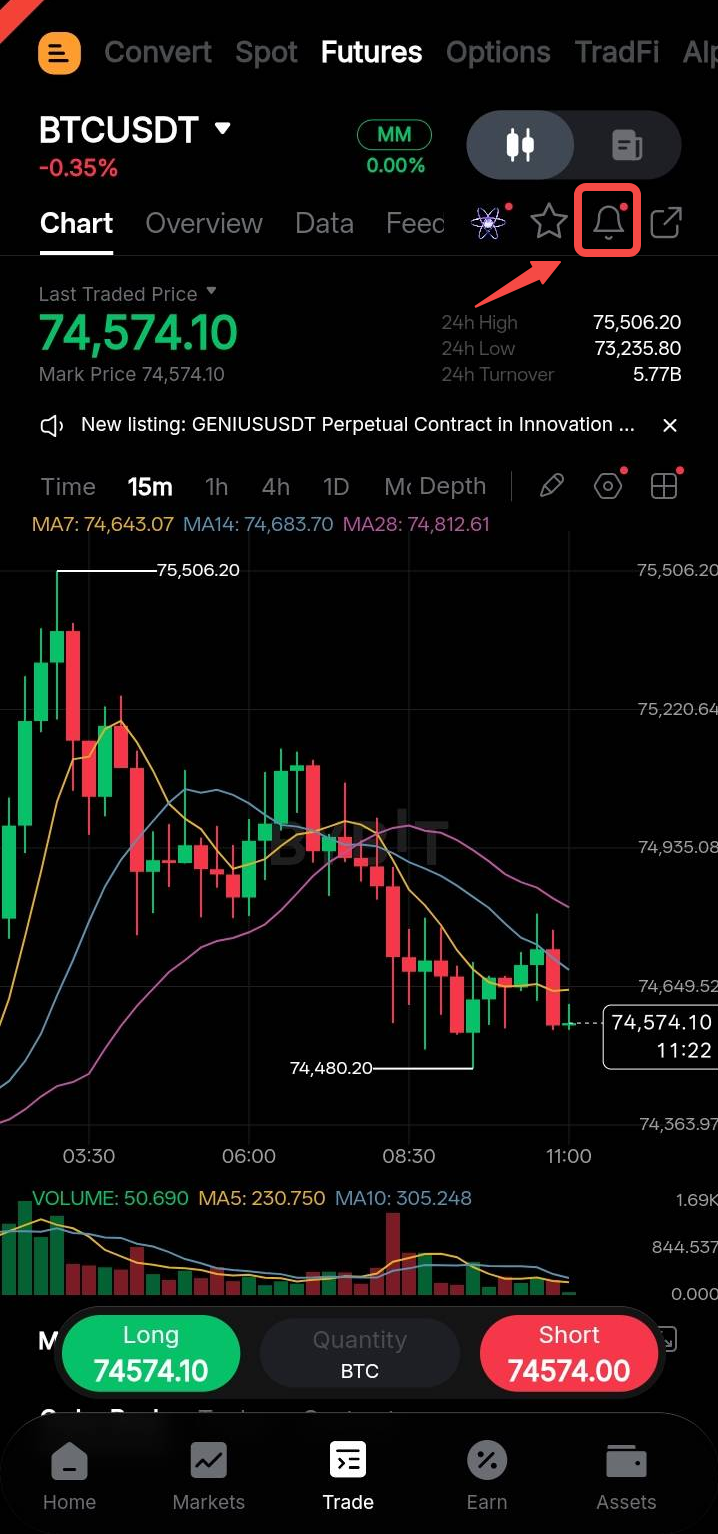Open Last Traded Price dropdown arrow
Screen dimensions: 718x1534
[x=211, y=292]
